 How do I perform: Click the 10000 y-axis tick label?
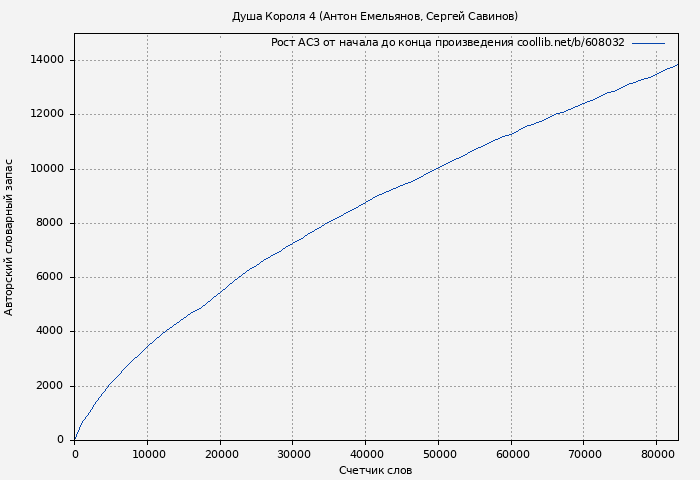47,169
